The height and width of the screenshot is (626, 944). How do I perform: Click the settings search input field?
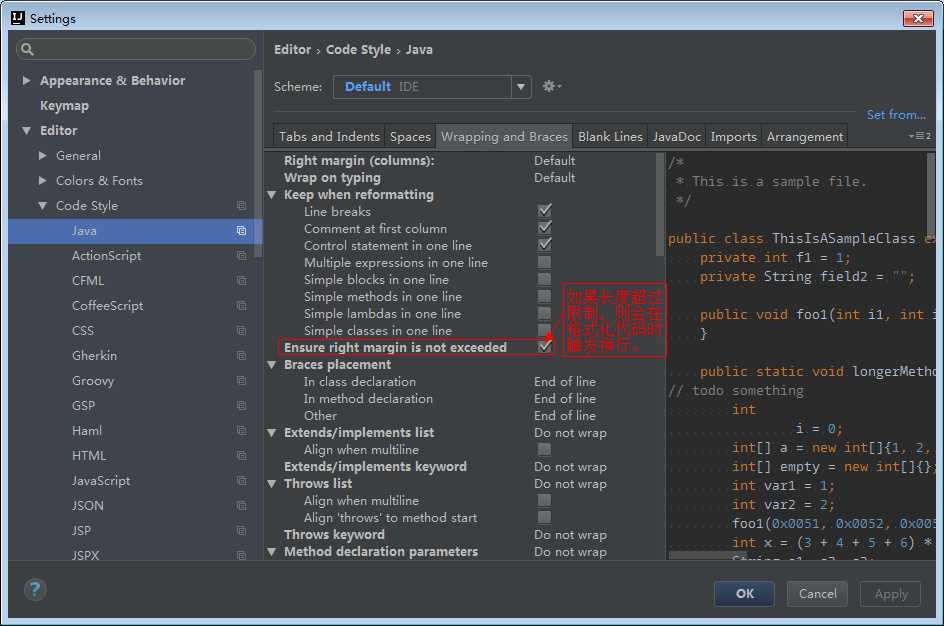[136, 49]
